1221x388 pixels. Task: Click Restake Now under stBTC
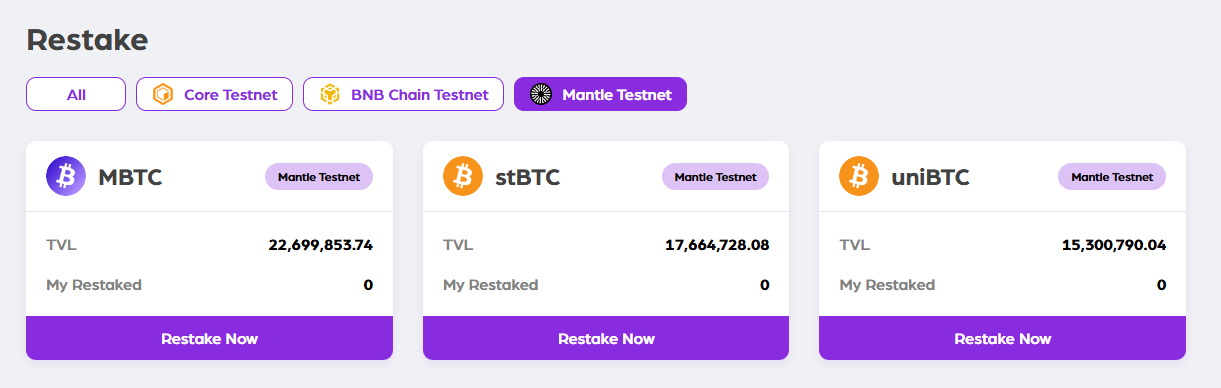pyautogui.click(x=606, y=338)
